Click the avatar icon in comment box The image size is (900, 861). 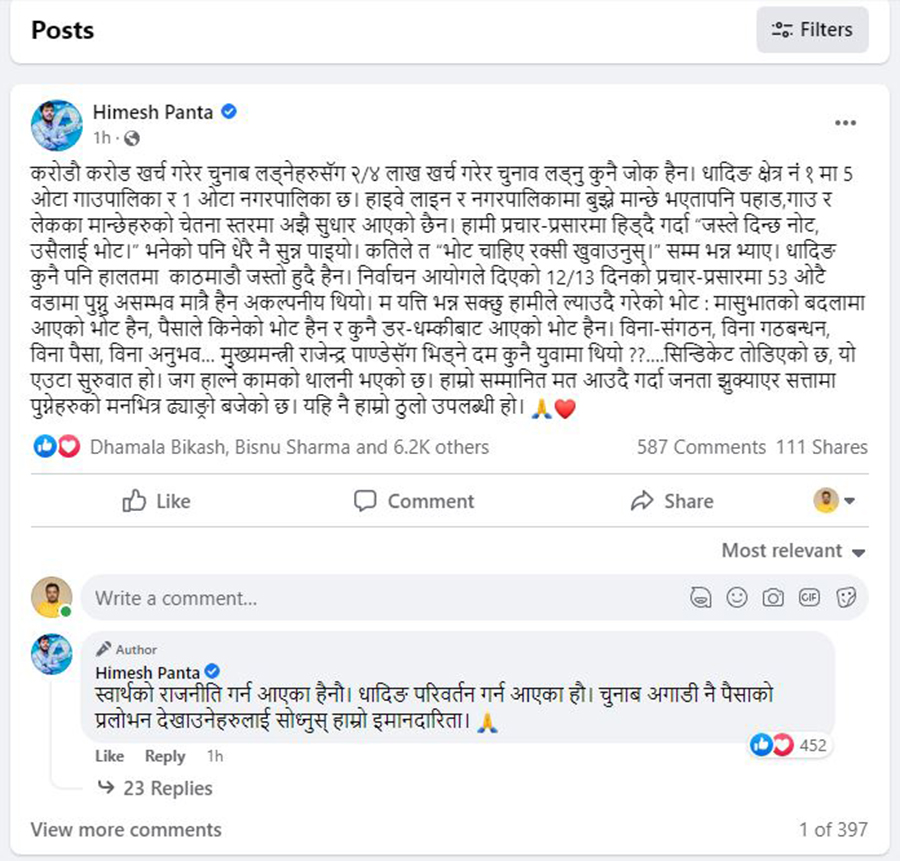[x=700, y=598]
